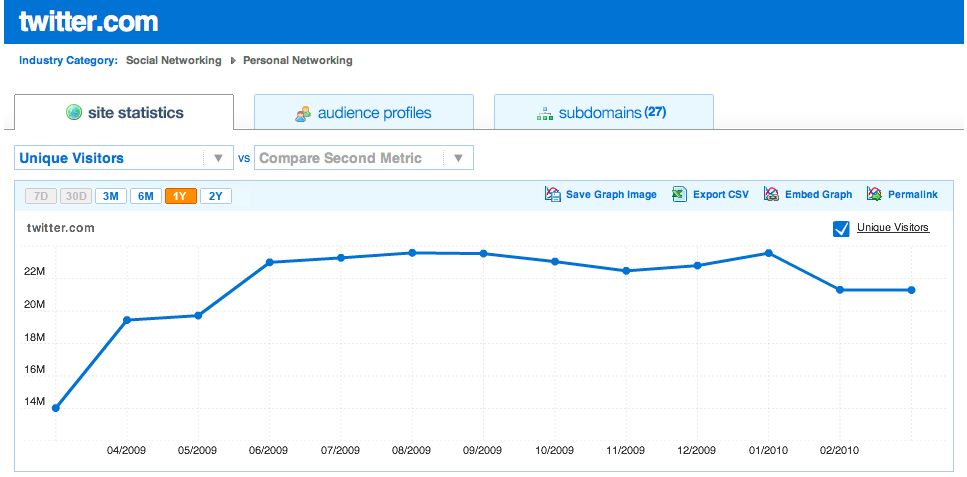Click the 05/2009 data point on the line
967x477 pixels.
tap(198, 315)
